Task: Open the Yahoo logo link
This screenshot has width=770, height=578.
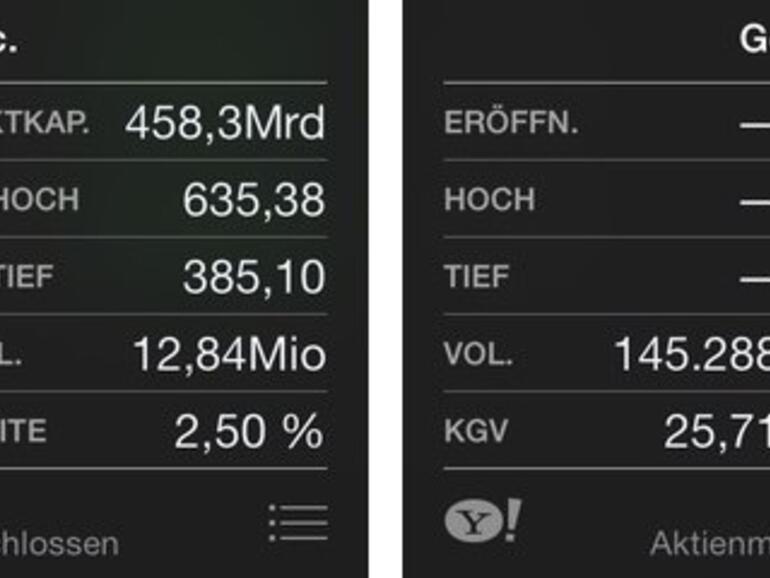Action: [482, 521]
